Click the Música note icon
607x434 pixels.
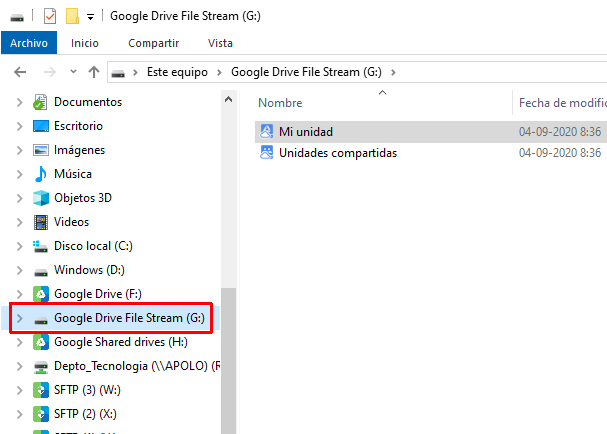tap(41, 174)
